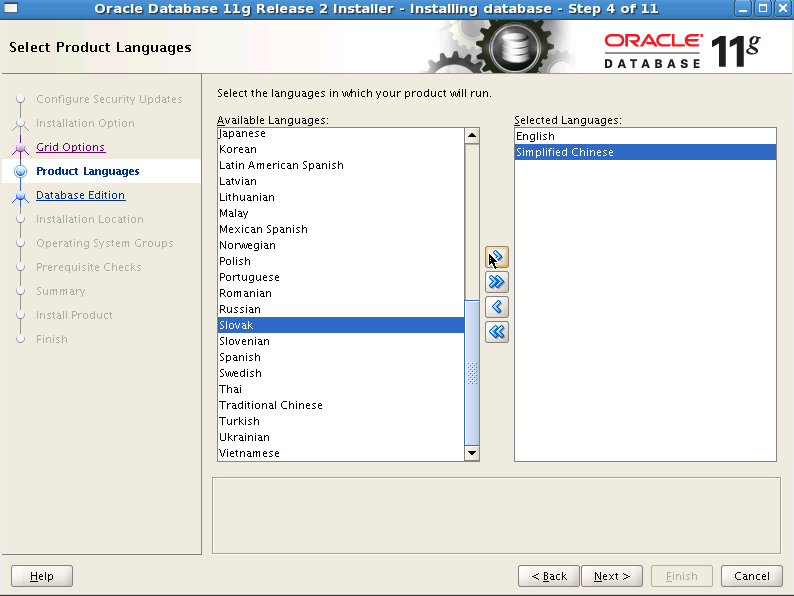
Task: Select Vietnamese in Available Languages
Action: click(341, 453)
